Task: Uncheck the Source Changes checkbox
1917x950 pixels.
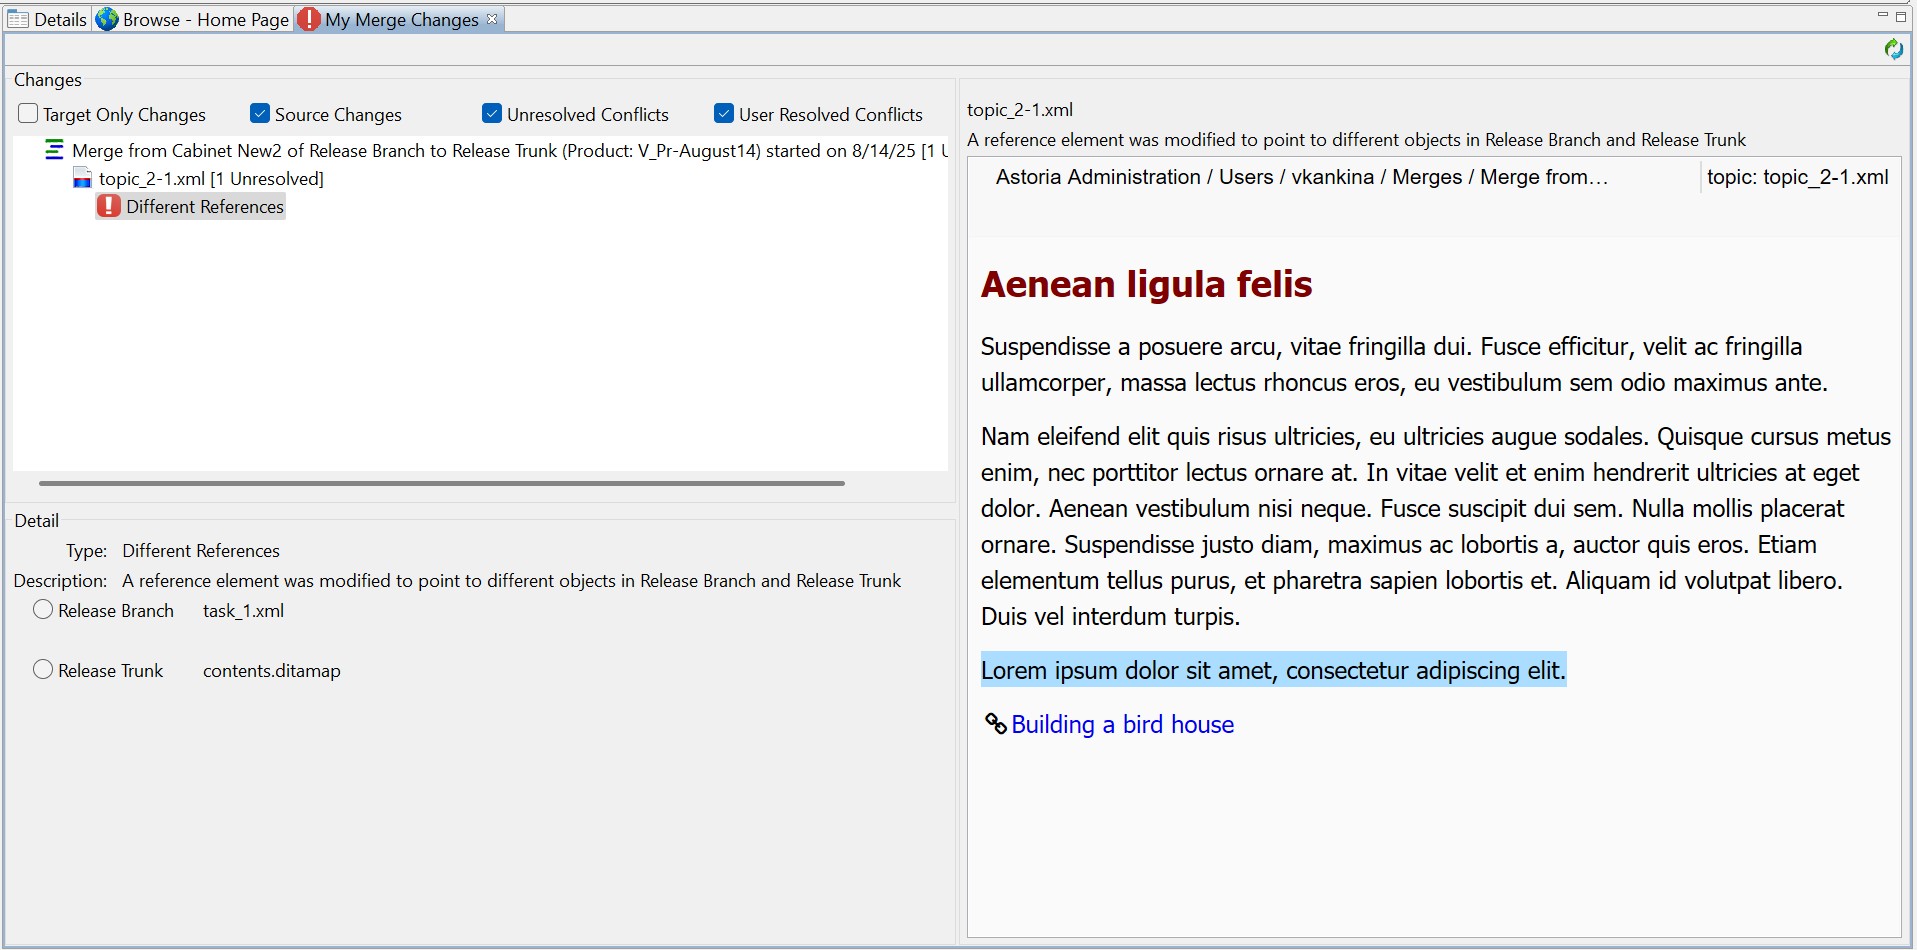Action: (260, 114)
